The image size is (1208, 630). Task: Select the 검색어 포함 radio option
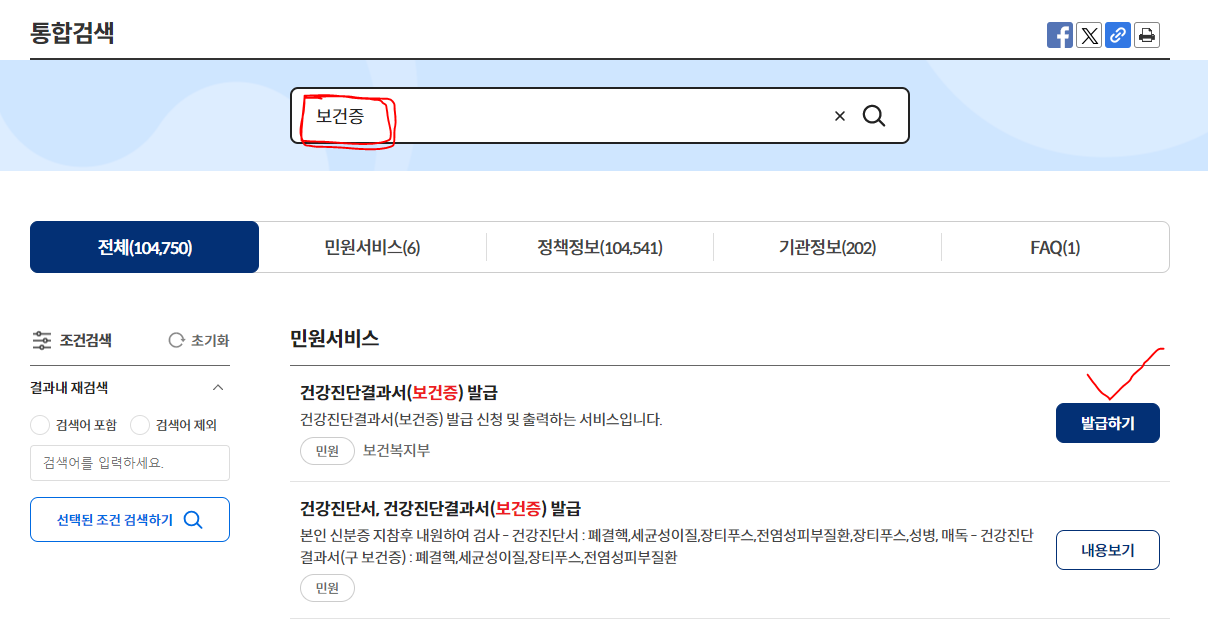40,425
